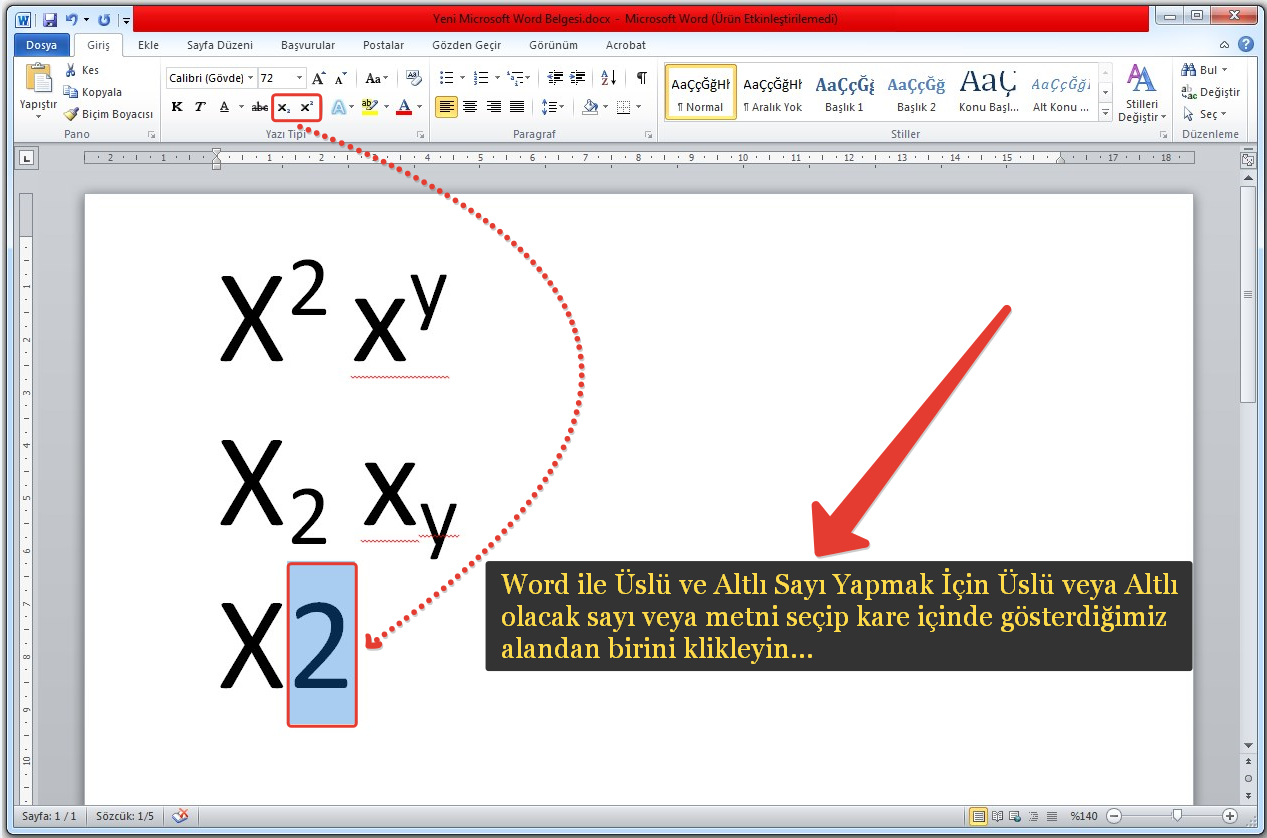Toggle center text alignment

pos(470,107)
